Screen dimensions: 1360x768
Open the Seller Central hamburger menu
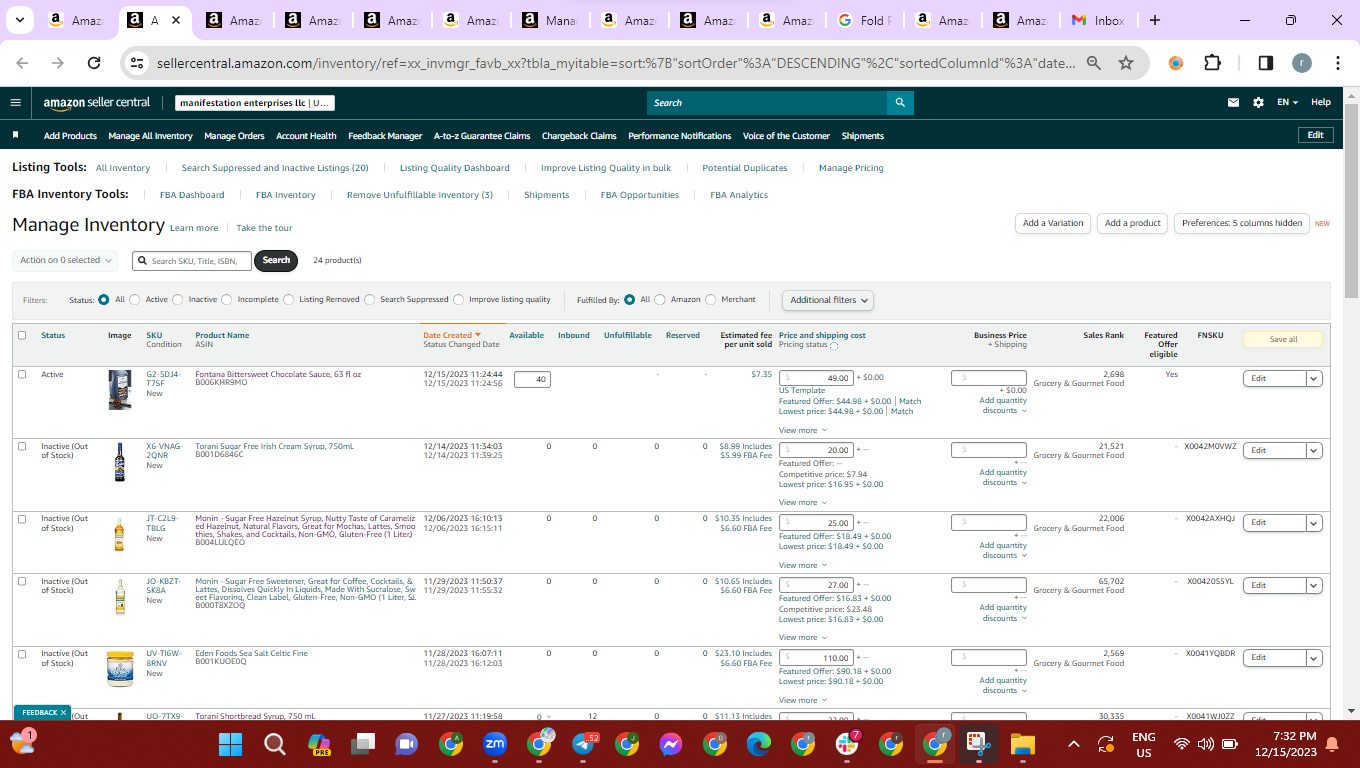tap(15, 102)
